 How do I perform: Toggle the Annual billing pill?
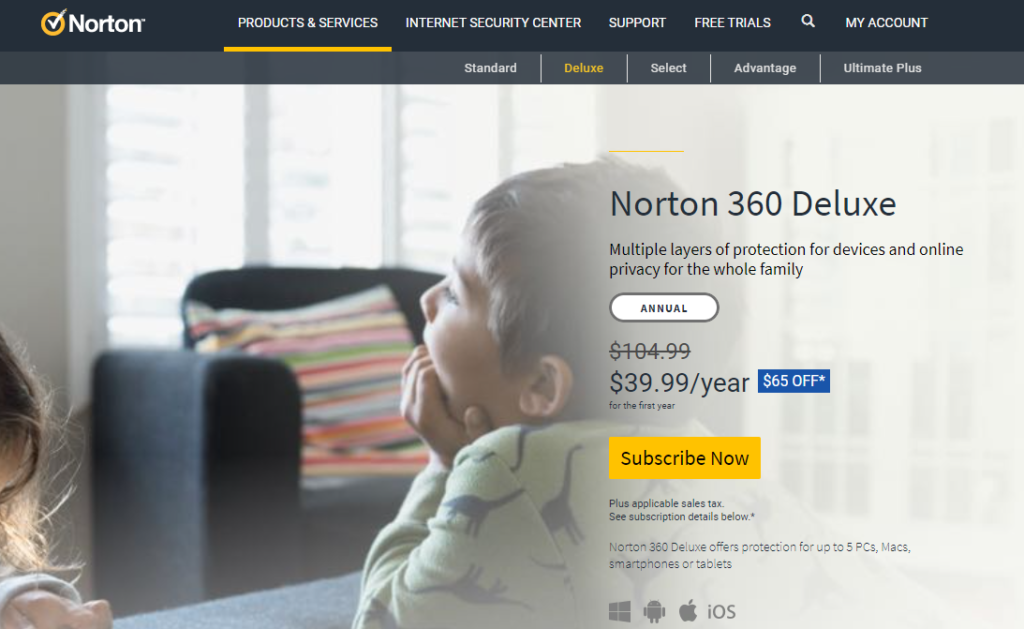pos(664,308)
